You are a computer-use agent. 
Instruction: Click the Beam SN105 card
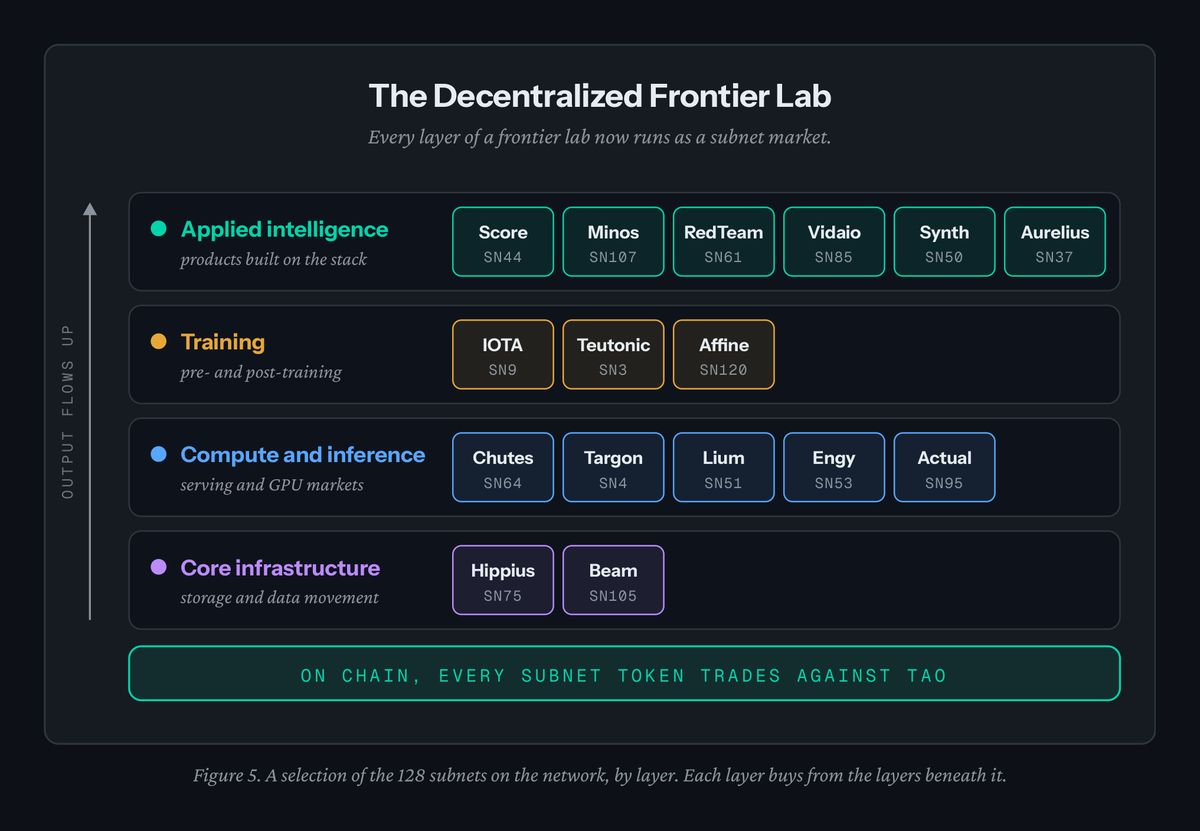point(613,581)
